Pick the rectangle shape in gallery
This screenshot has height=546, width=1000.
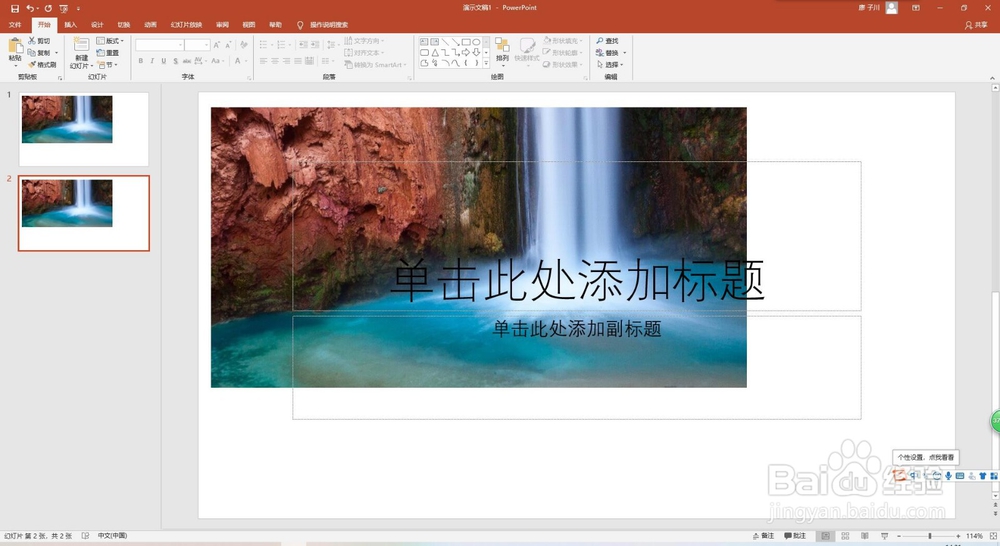point(466,42)
